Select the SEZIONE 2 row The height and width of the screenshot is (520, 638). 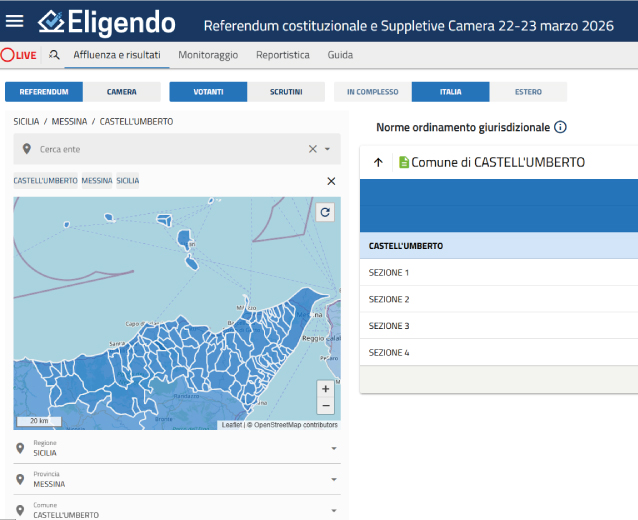click(389, 299)
